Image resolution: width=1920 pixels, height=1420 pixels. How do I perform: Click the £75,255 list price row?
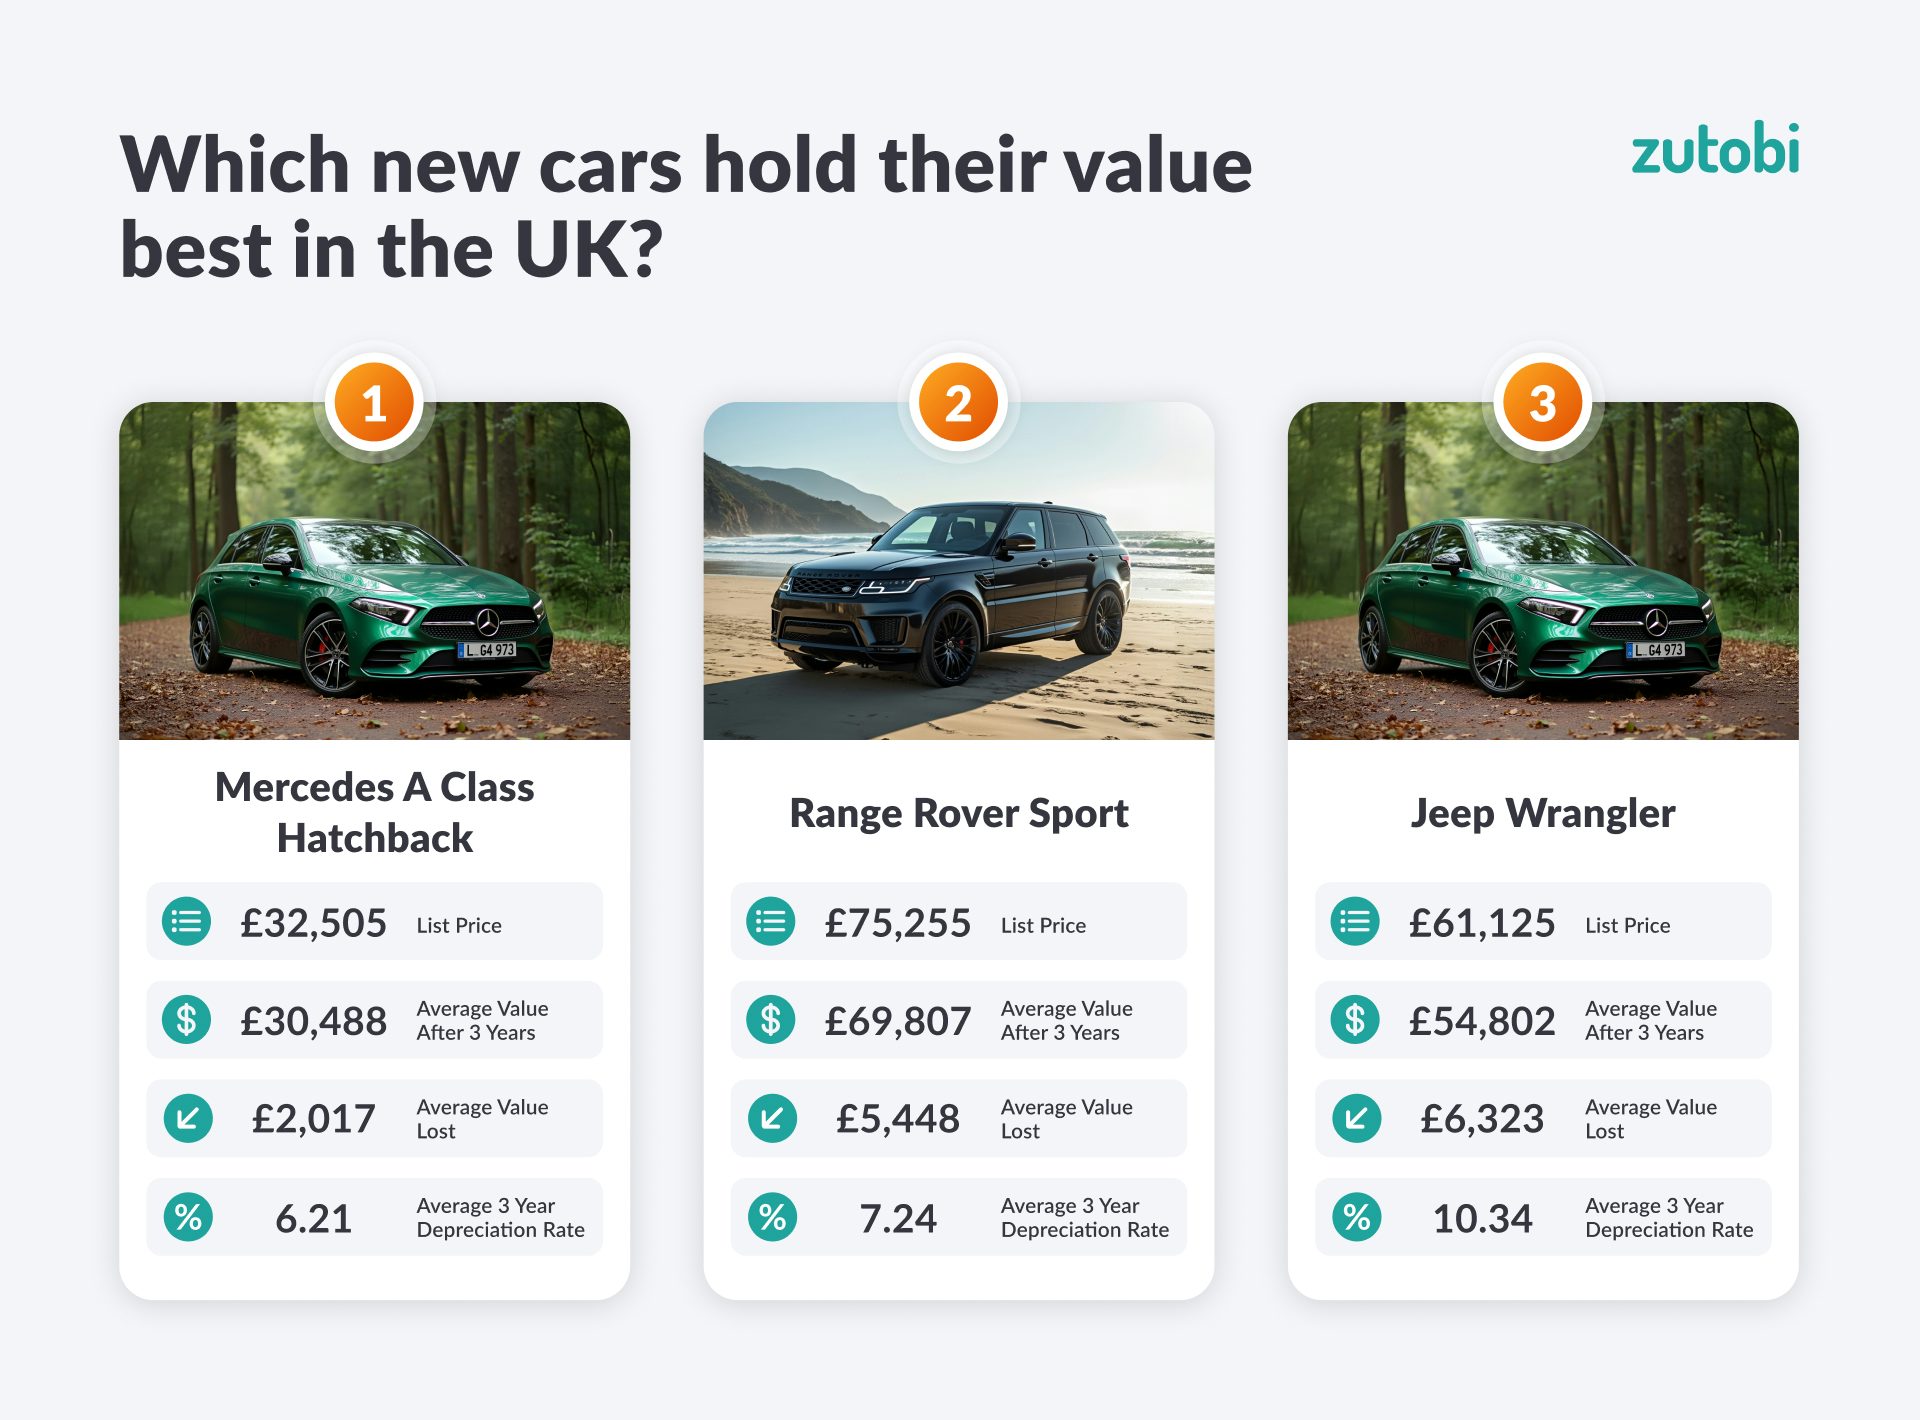958,921
